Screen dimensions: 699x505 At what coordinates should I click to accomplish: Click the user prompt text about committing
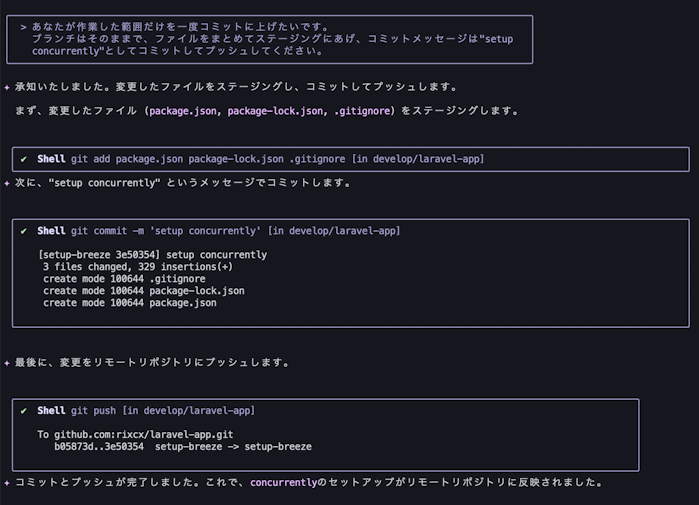tap(272, 39)
